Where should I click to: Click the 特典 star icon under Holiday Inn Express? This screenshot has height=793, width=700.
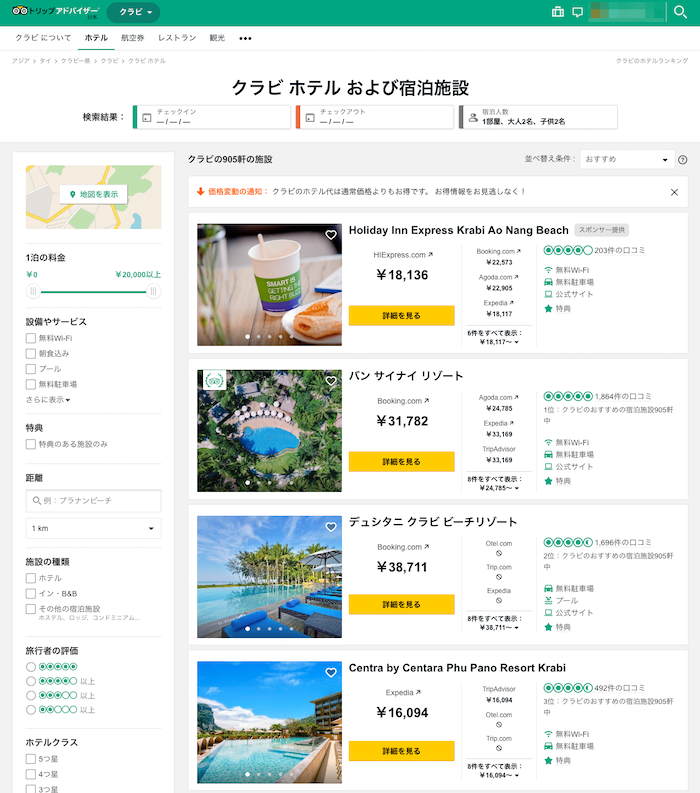[x=548, y=309]
